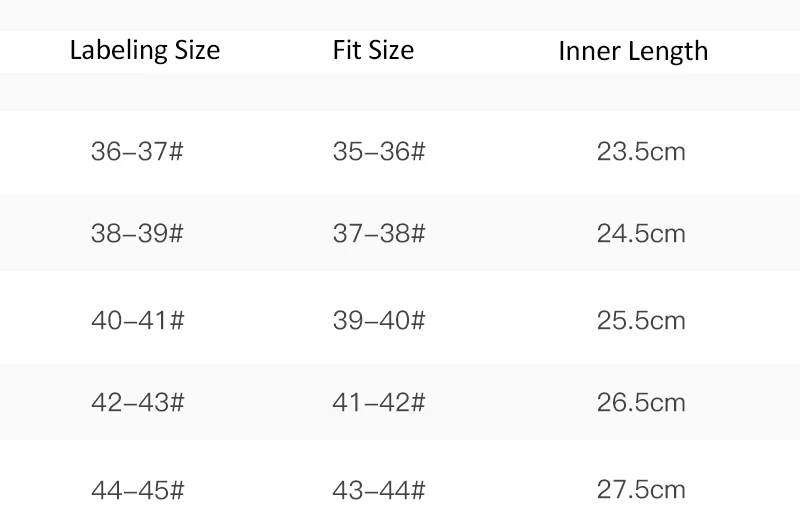Click the 24.5cm inner length value
This screenshot has height=532, width=800.
pos(641,234)
